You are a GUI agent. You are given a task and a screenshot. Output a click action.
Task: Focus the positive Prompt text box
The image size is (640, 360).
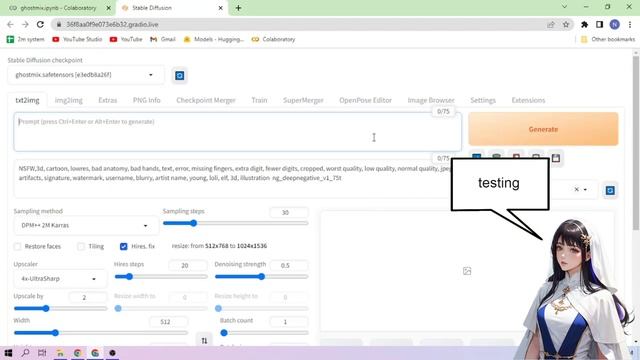pos(238,132)
